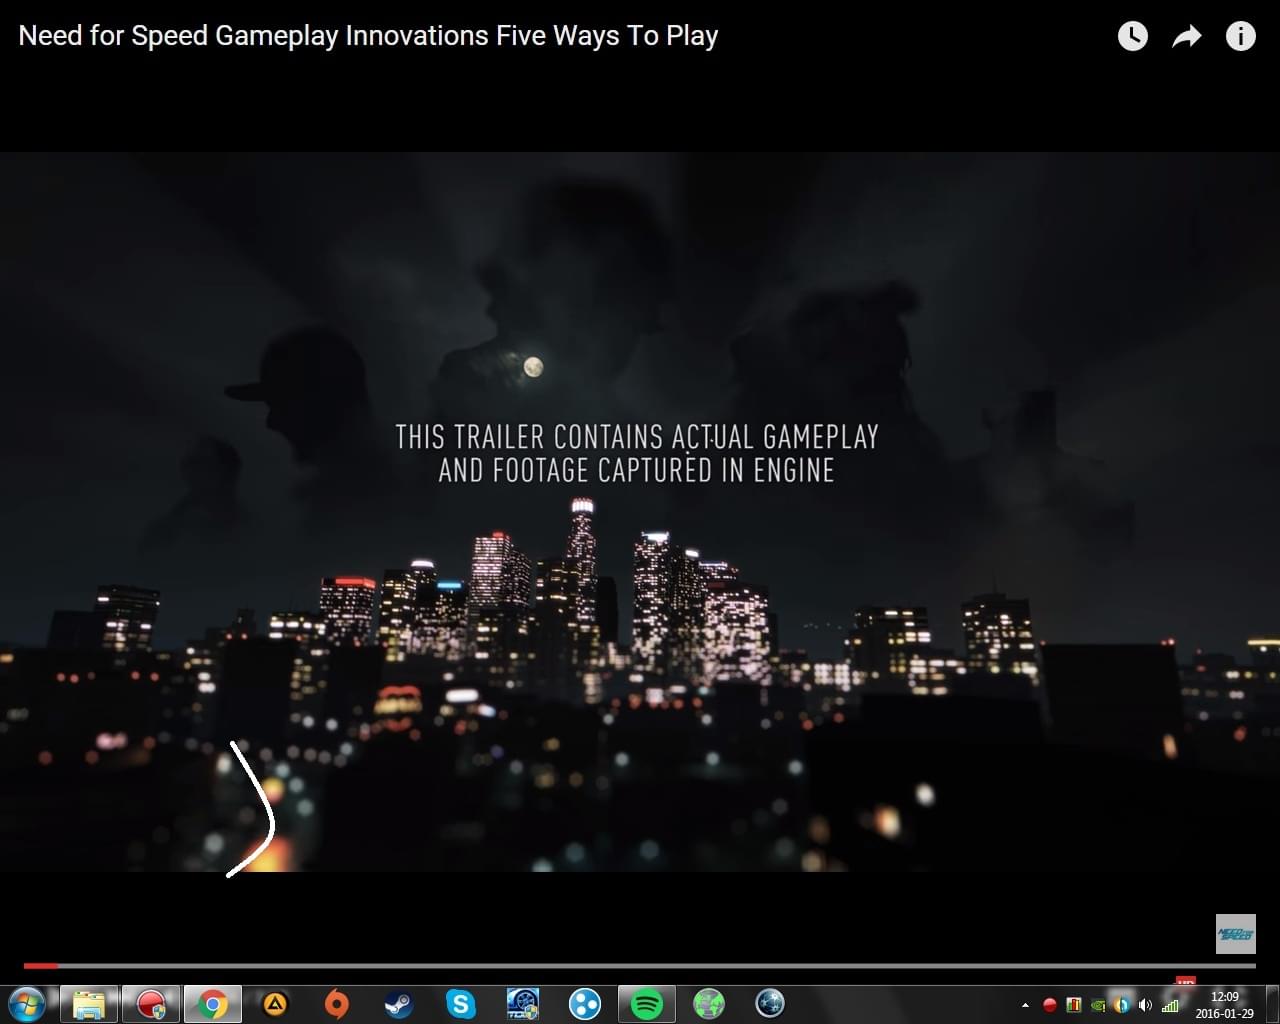Open the video info card icon
This screenshot has width=1280, height=1024.
point(1240,37)
